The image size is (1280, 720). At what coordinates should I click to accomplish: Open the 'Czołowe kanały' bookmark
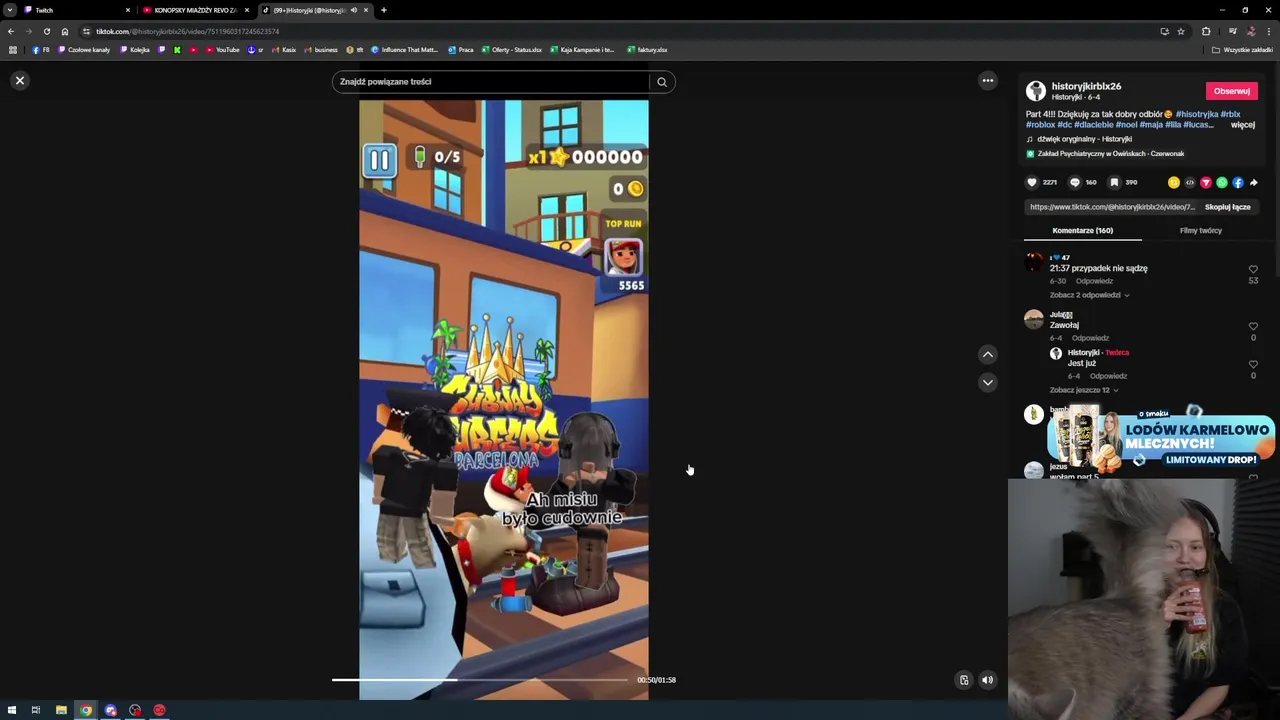click(84, 50)
